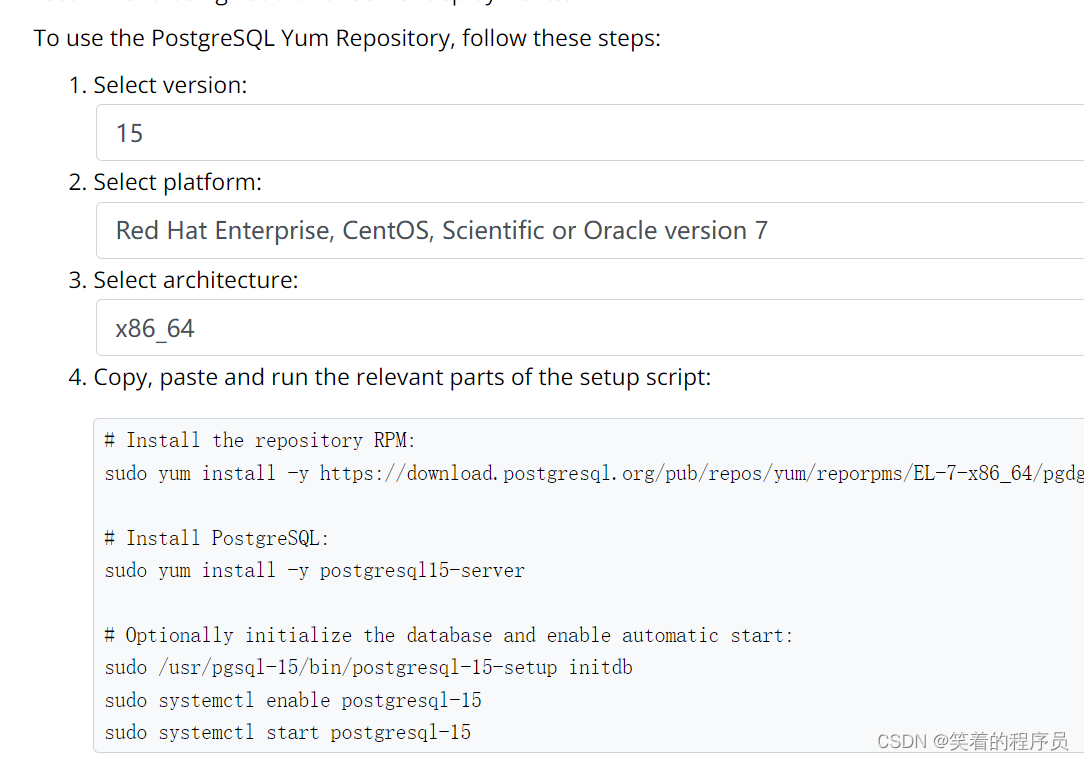Image resolution: width=1084 pixels, height=760 pixels.
Task: Click the '# Install the repository RPM:' comment
Action: 259,441
